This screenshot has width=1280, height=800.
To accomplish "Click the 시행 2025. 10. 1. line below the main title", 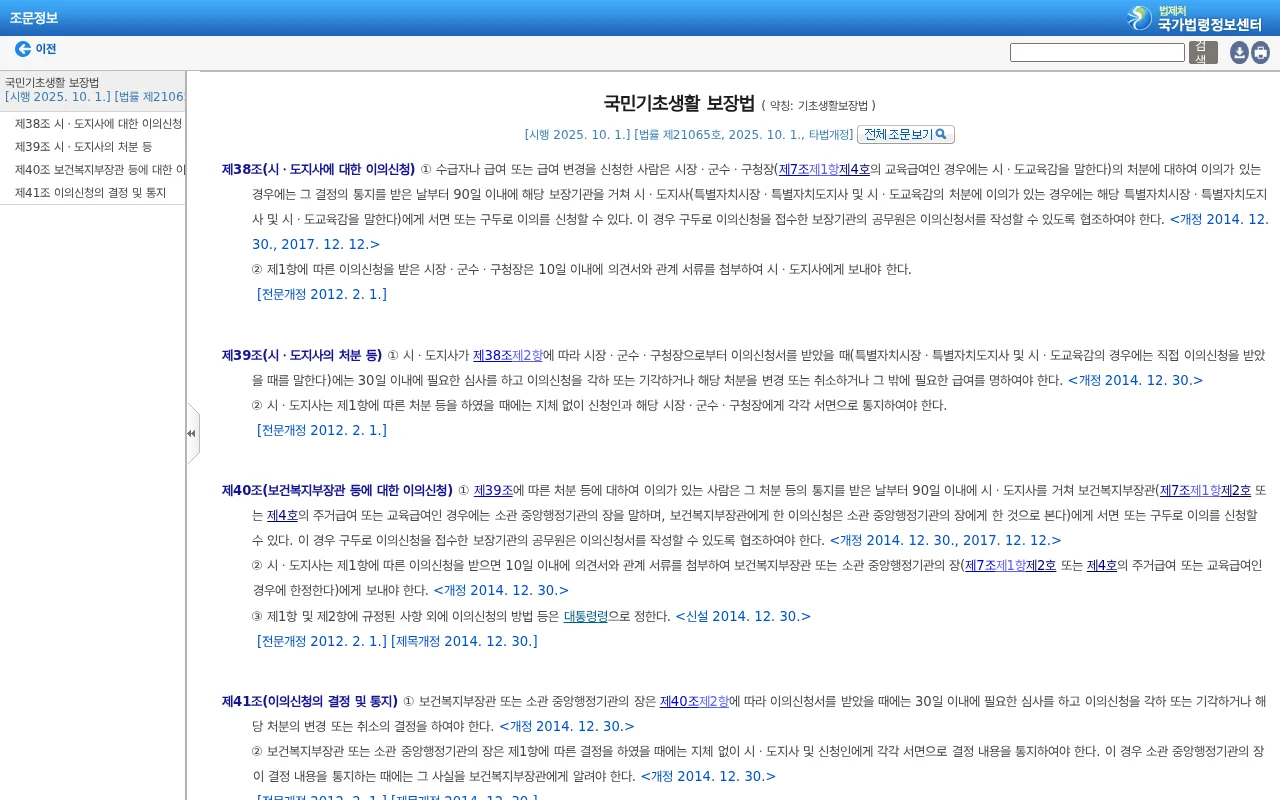I will (689, 134).
